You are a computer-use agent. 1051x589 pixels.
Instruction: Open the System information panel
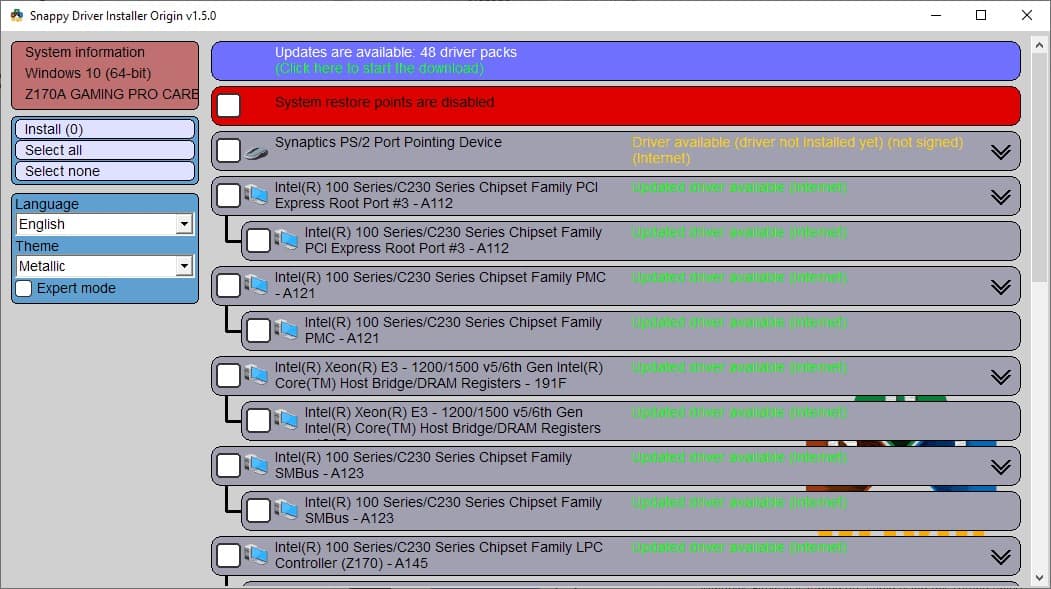105,75
